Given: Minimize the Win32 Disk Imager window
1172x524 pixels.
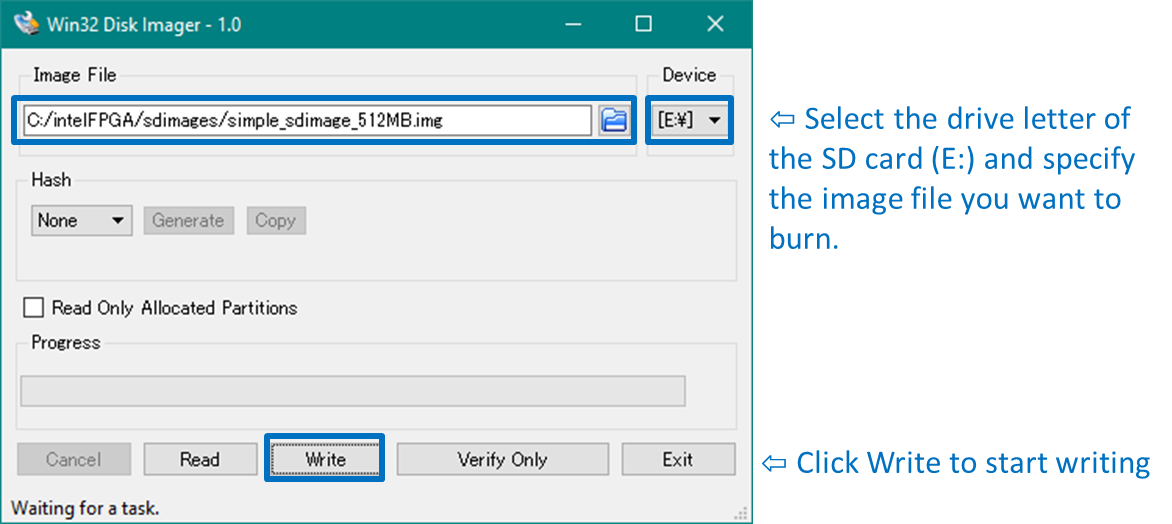Looking at the screenshot, I should 572,23.
